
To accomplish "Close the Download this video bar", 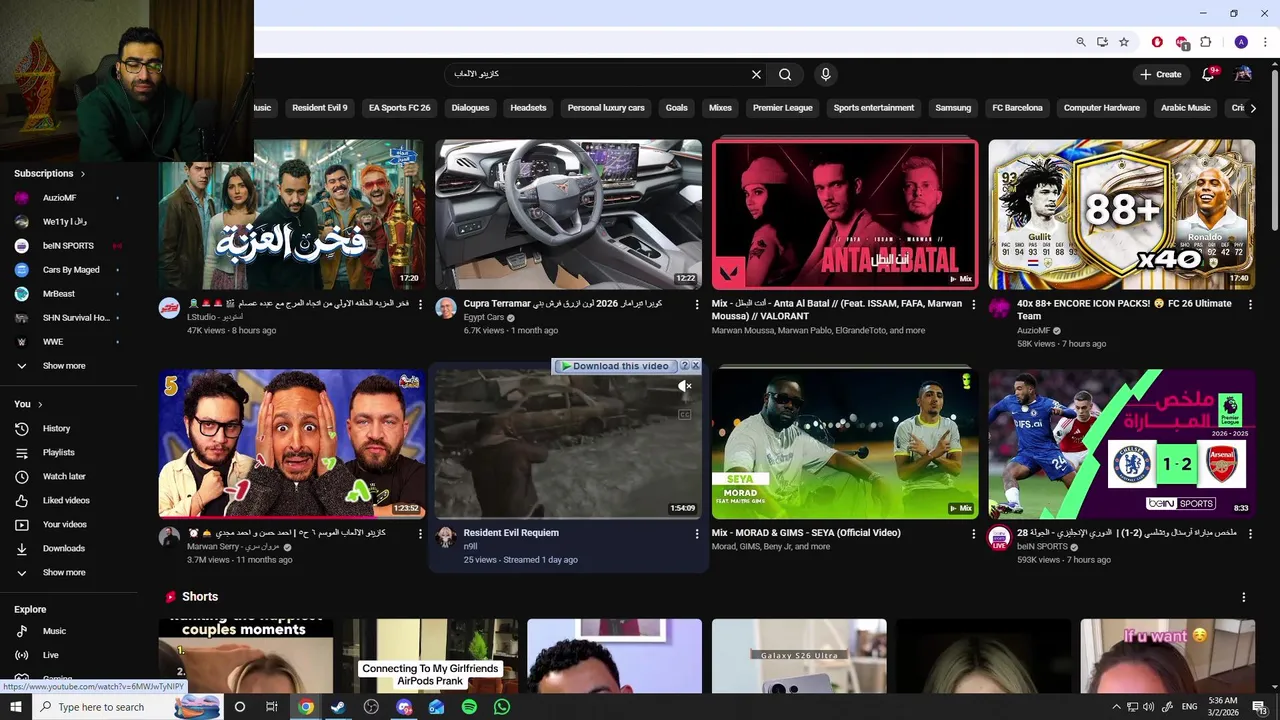I will pos(695,366).
